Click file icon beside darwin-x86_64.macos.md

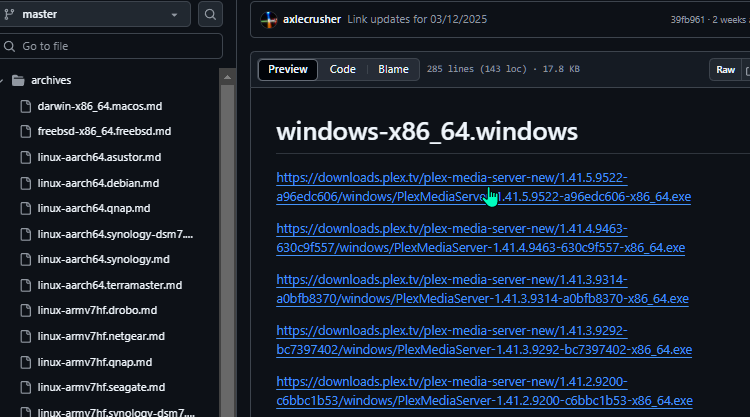[x=26, y=106]
